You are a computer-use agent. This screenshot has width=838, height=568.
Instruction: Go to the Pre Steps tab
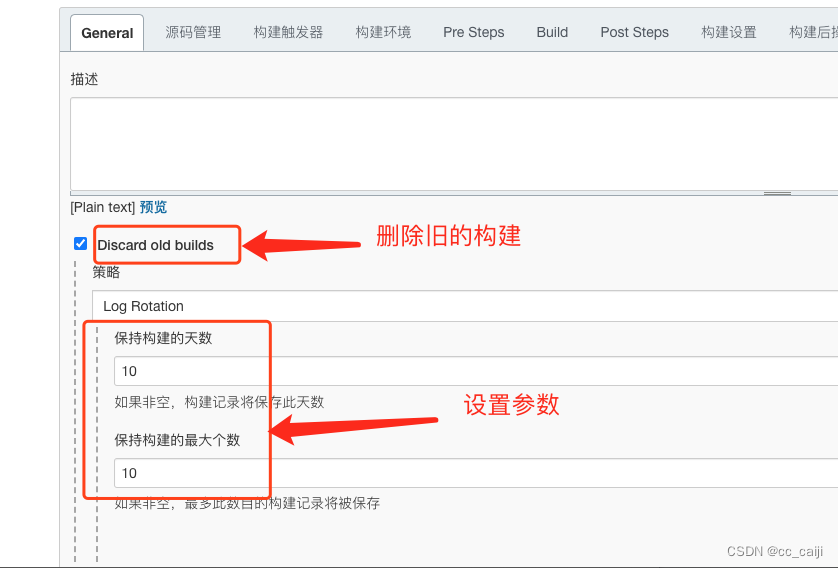click(474, 33)
